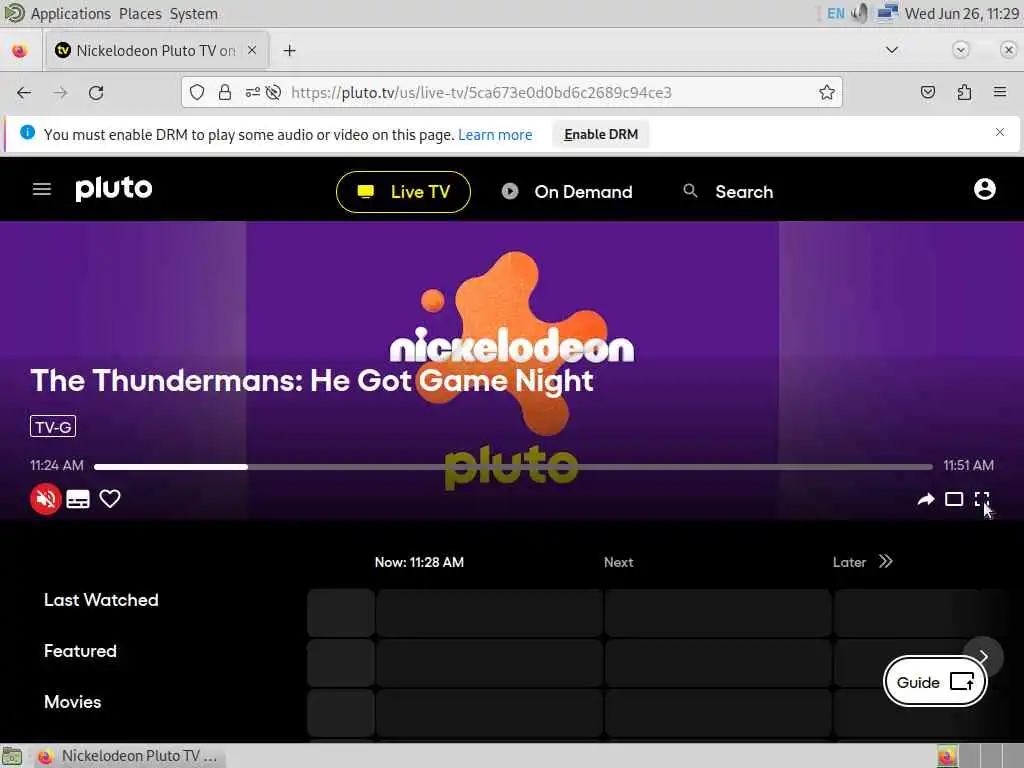Viewport: 1024px width, 768px height.
Task: Open a new browser tab with plus
Action: [289, 51]
